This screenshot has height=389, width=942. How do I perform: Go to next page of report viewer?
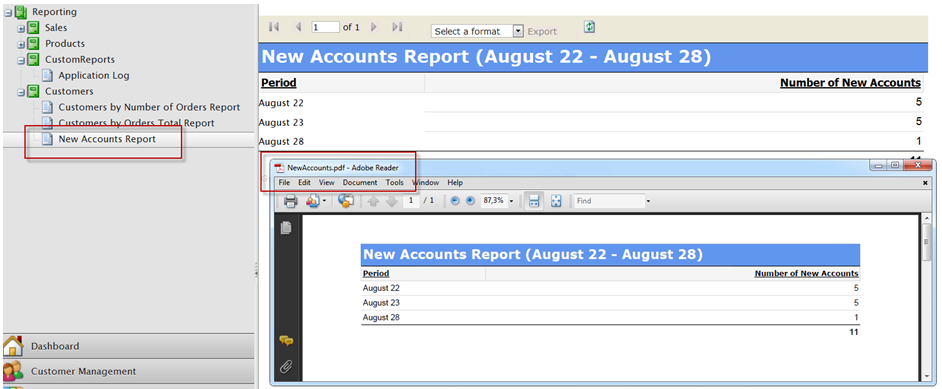[x=374, y=27]
